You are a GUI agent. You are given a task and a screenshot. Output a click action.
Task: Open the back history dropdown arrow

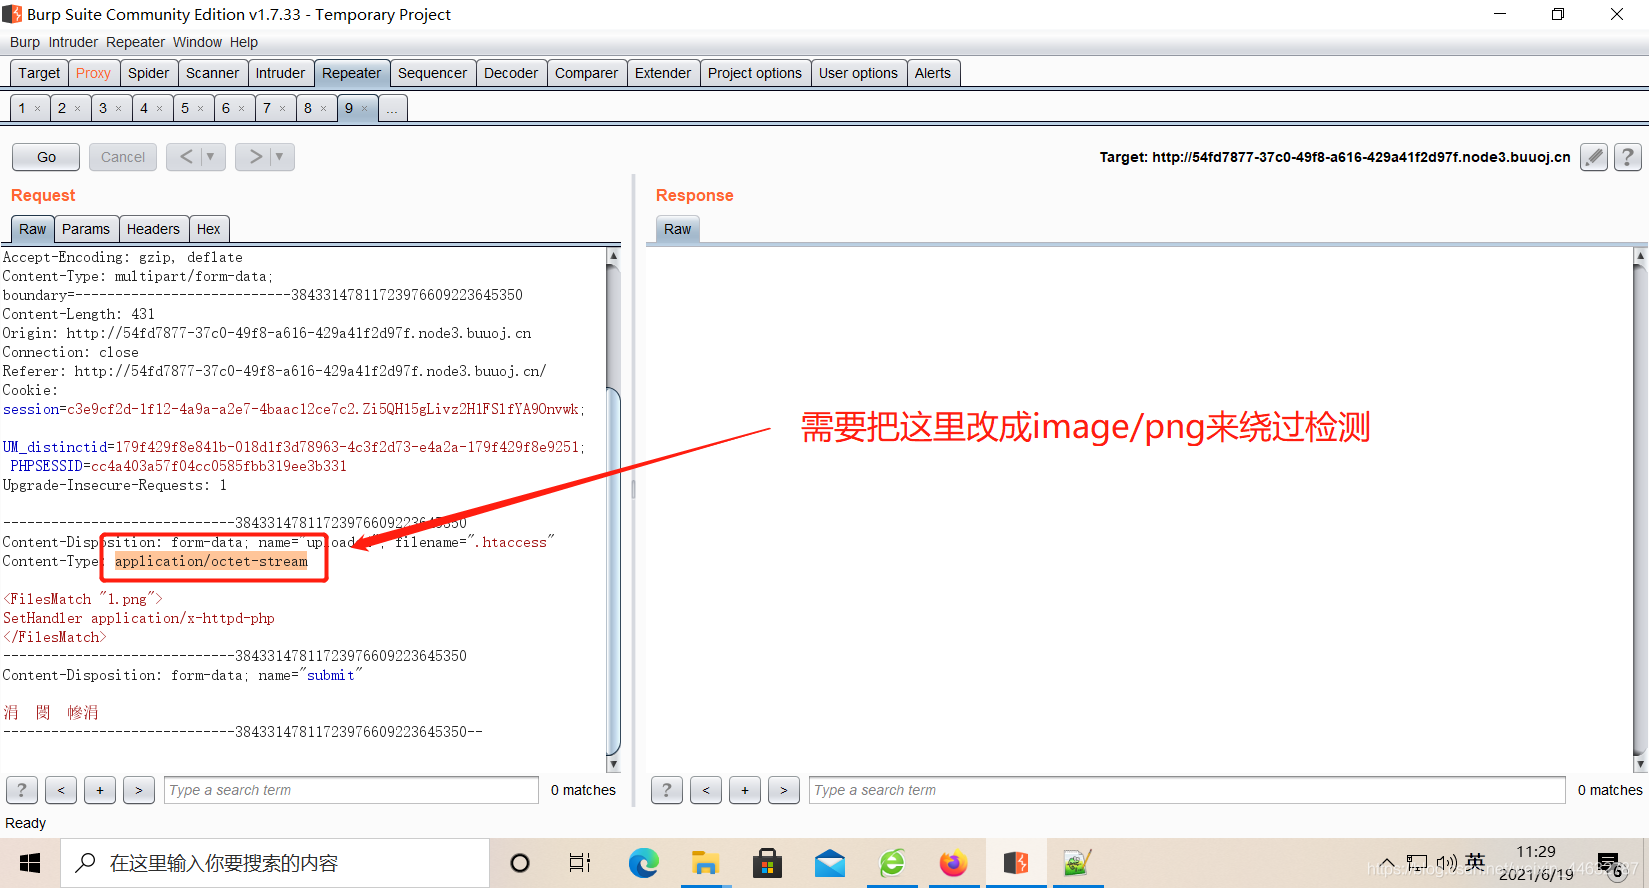211,157
